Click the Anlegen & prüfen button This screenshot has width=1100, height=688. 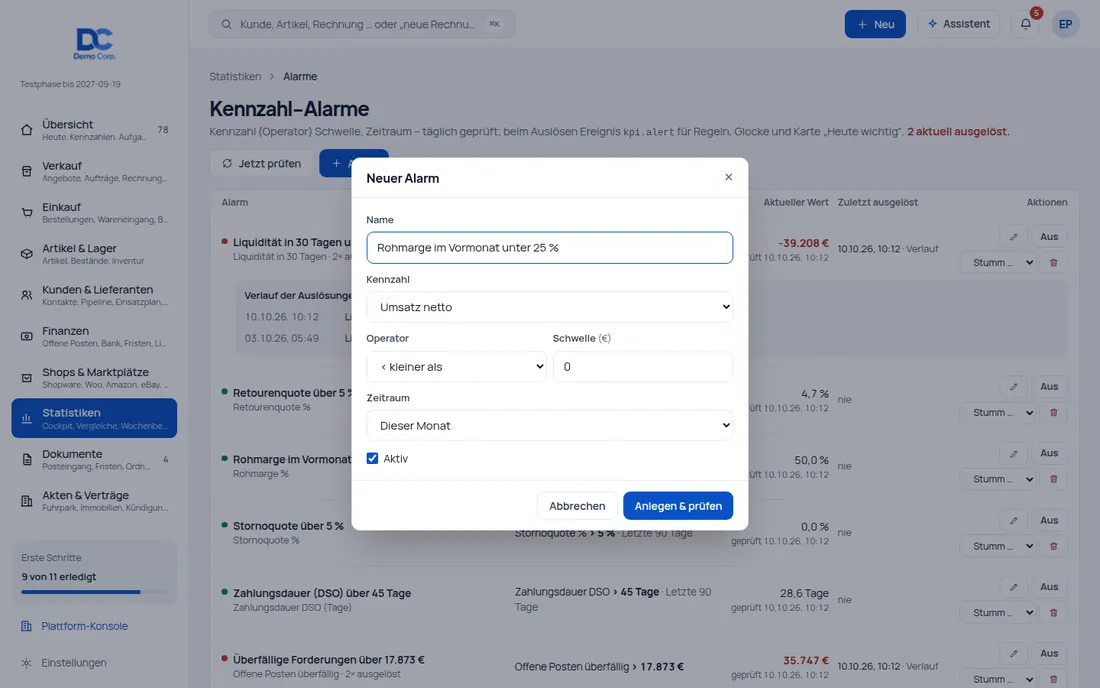pos(678,506)
